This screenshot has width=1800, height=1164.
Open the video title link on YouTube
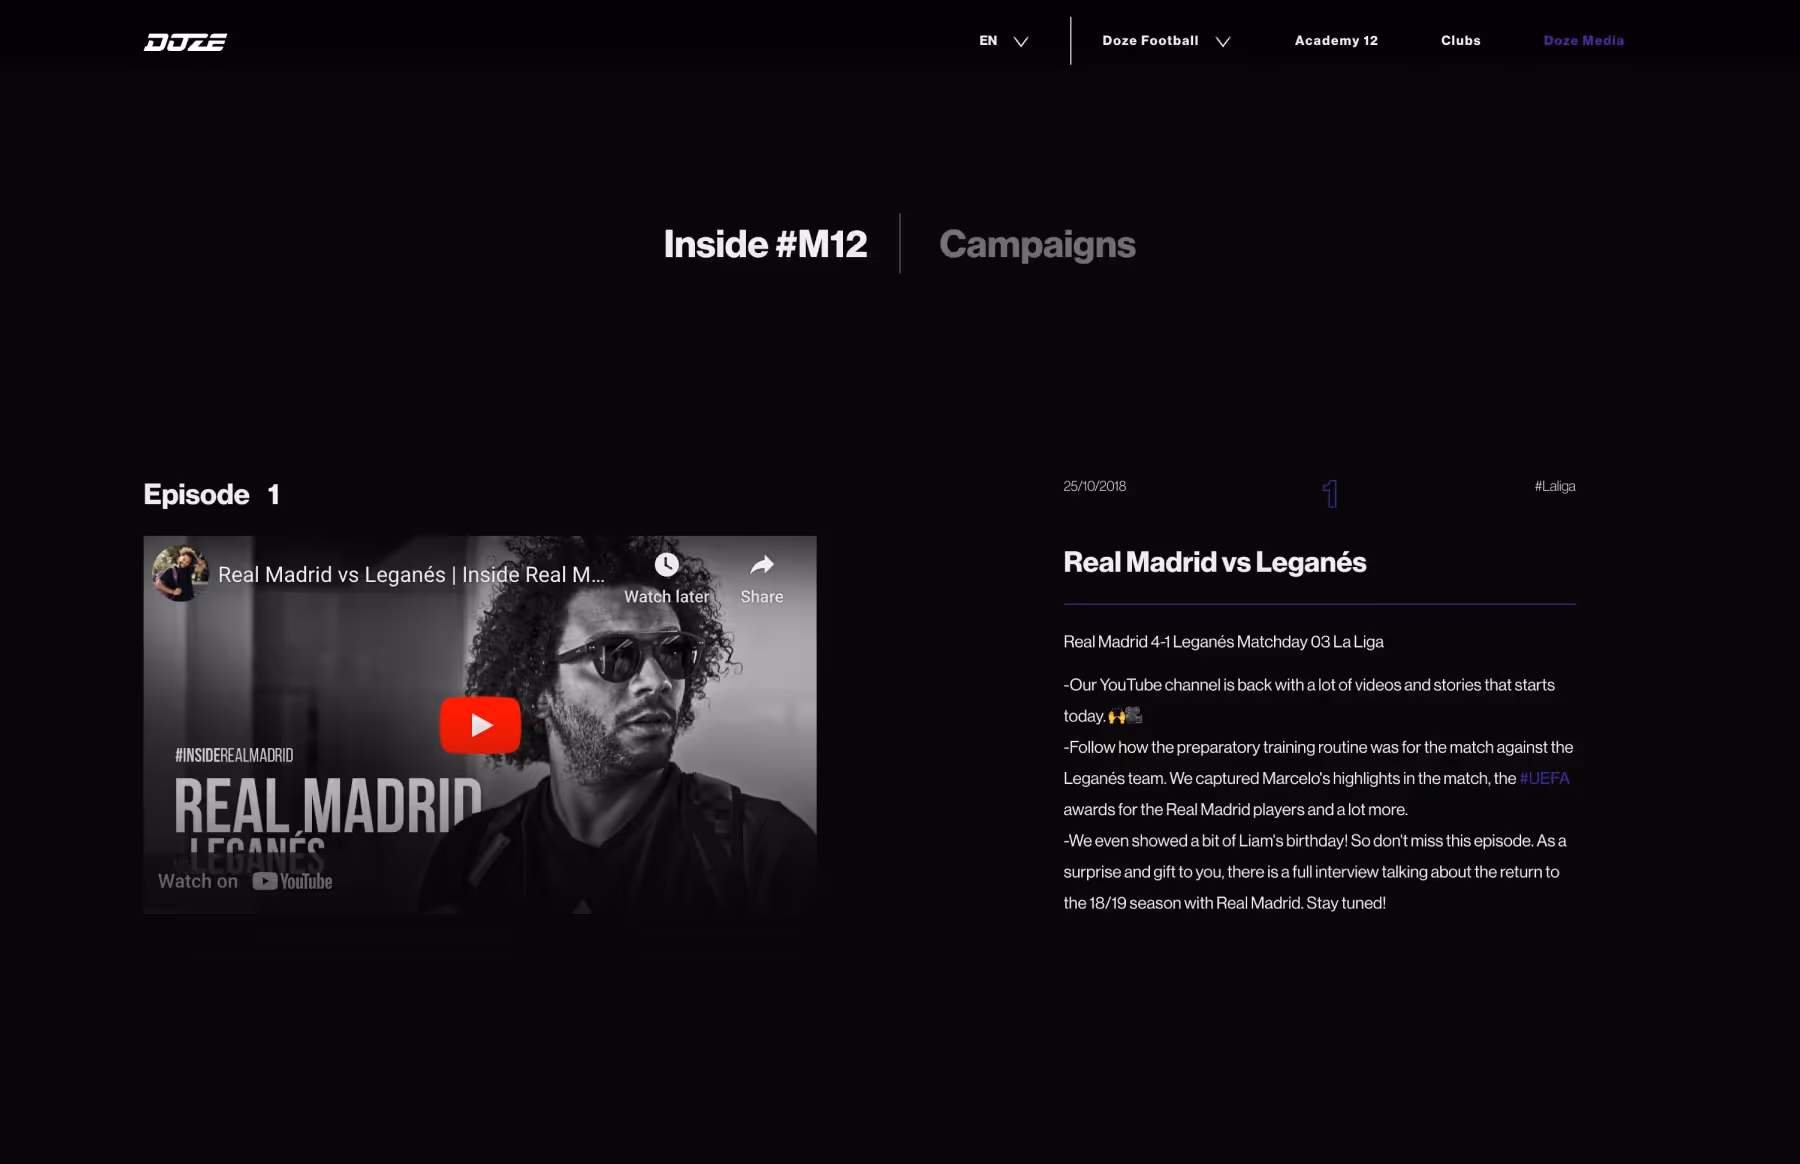411,575
